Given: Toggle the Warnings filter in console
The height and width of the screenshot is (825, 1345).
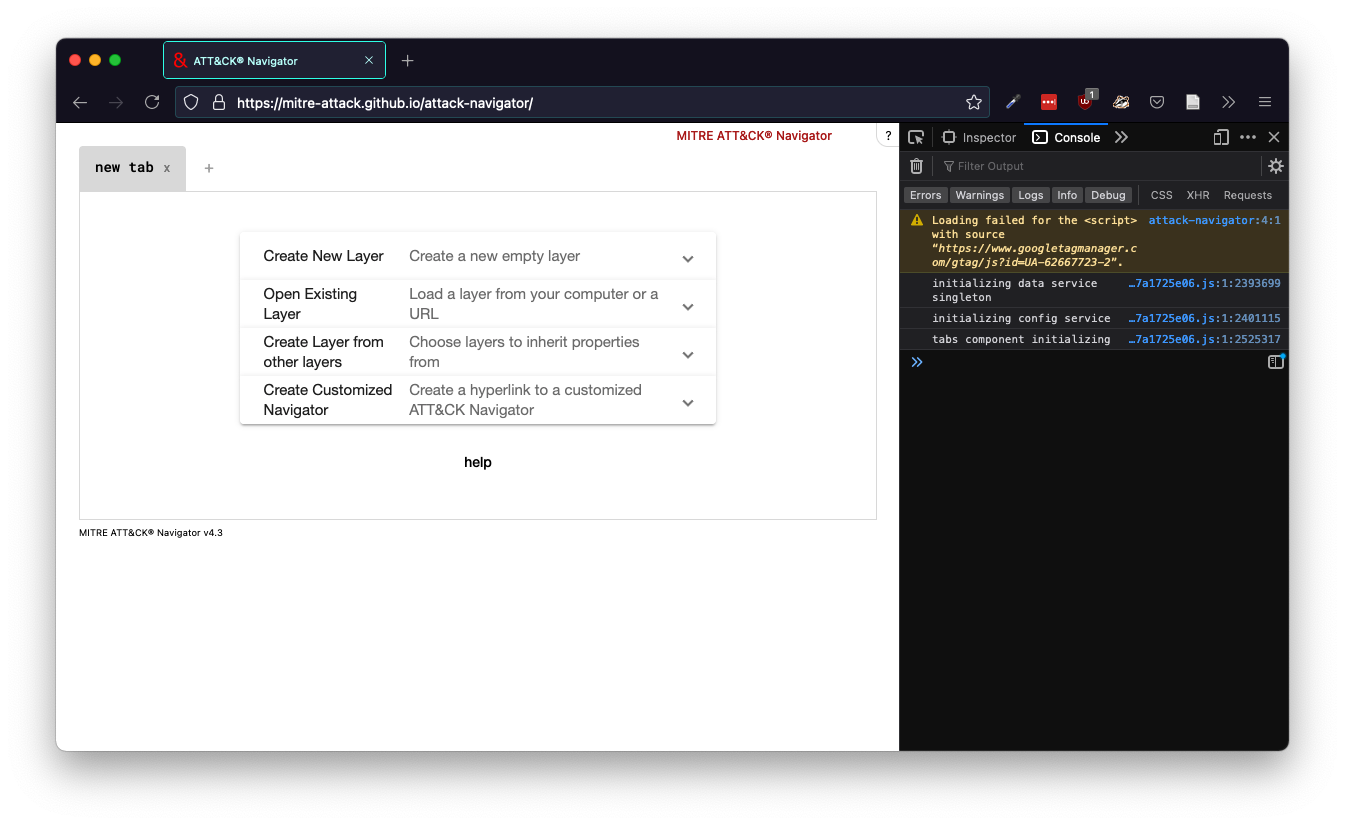Looking at the screenshot, I should pos(979,195).
